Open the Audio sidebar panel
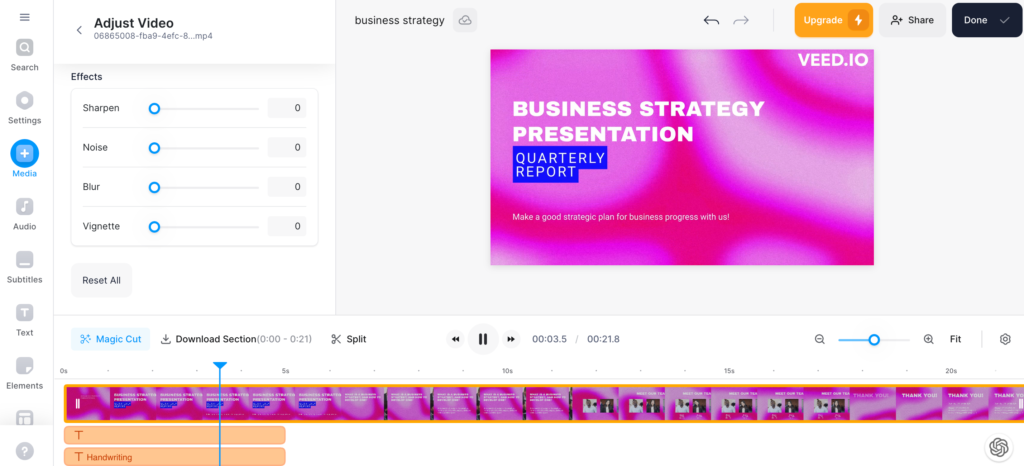 click(25, 213)
